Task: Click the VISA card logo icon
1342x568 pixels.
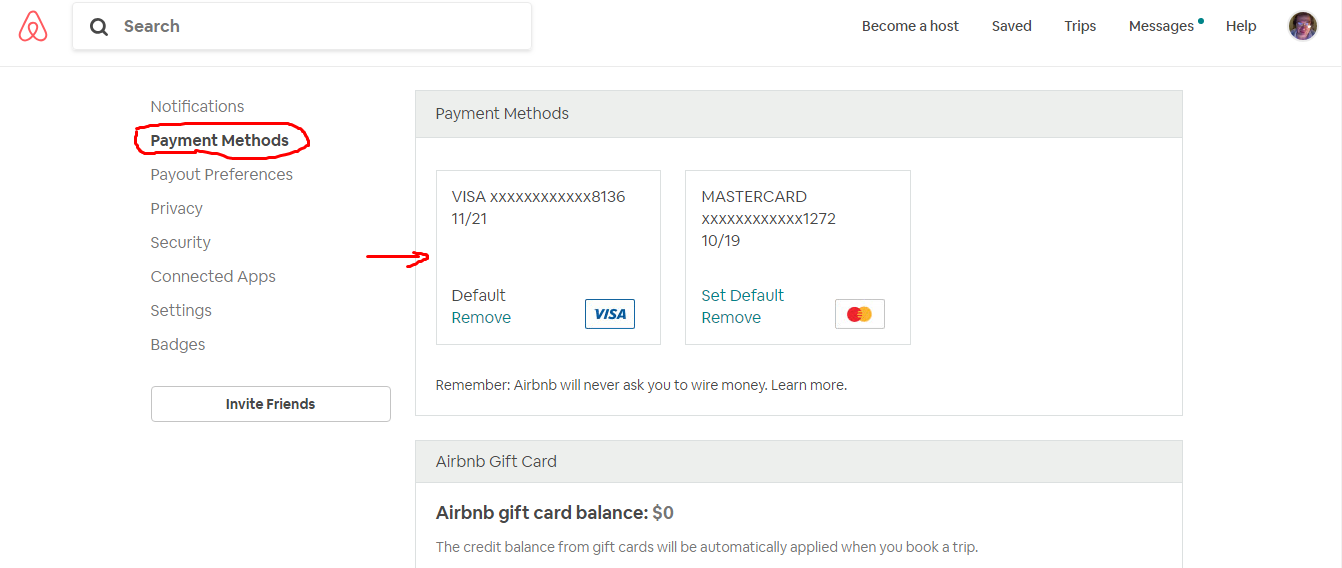Action: point(610,314)
